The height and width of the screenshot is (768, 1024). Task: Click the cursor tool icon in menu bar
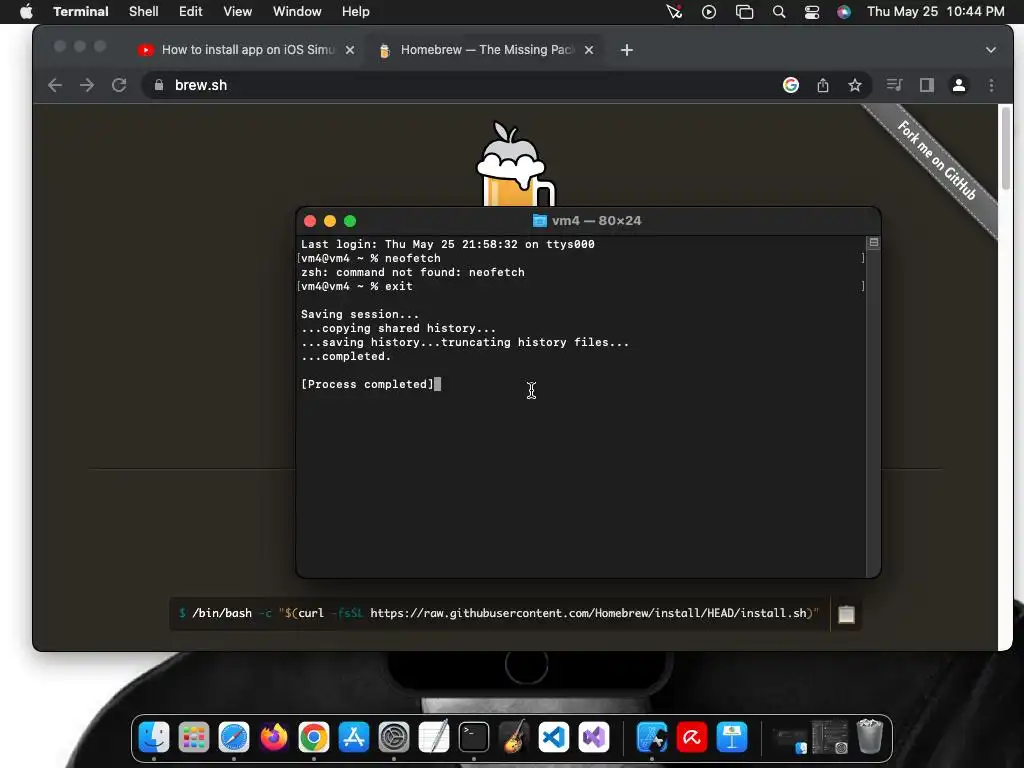[x=674, y=12]
